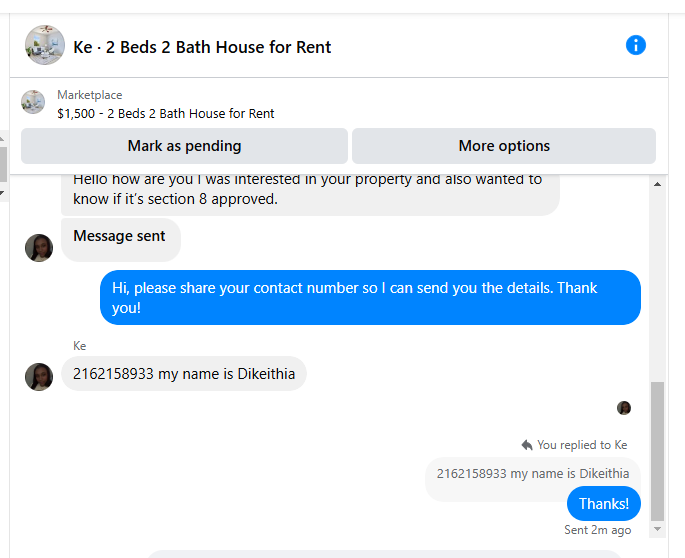Click the small seen-by avatar indicator
Screen dimensions: 685x558
click(x=624, y=408)
